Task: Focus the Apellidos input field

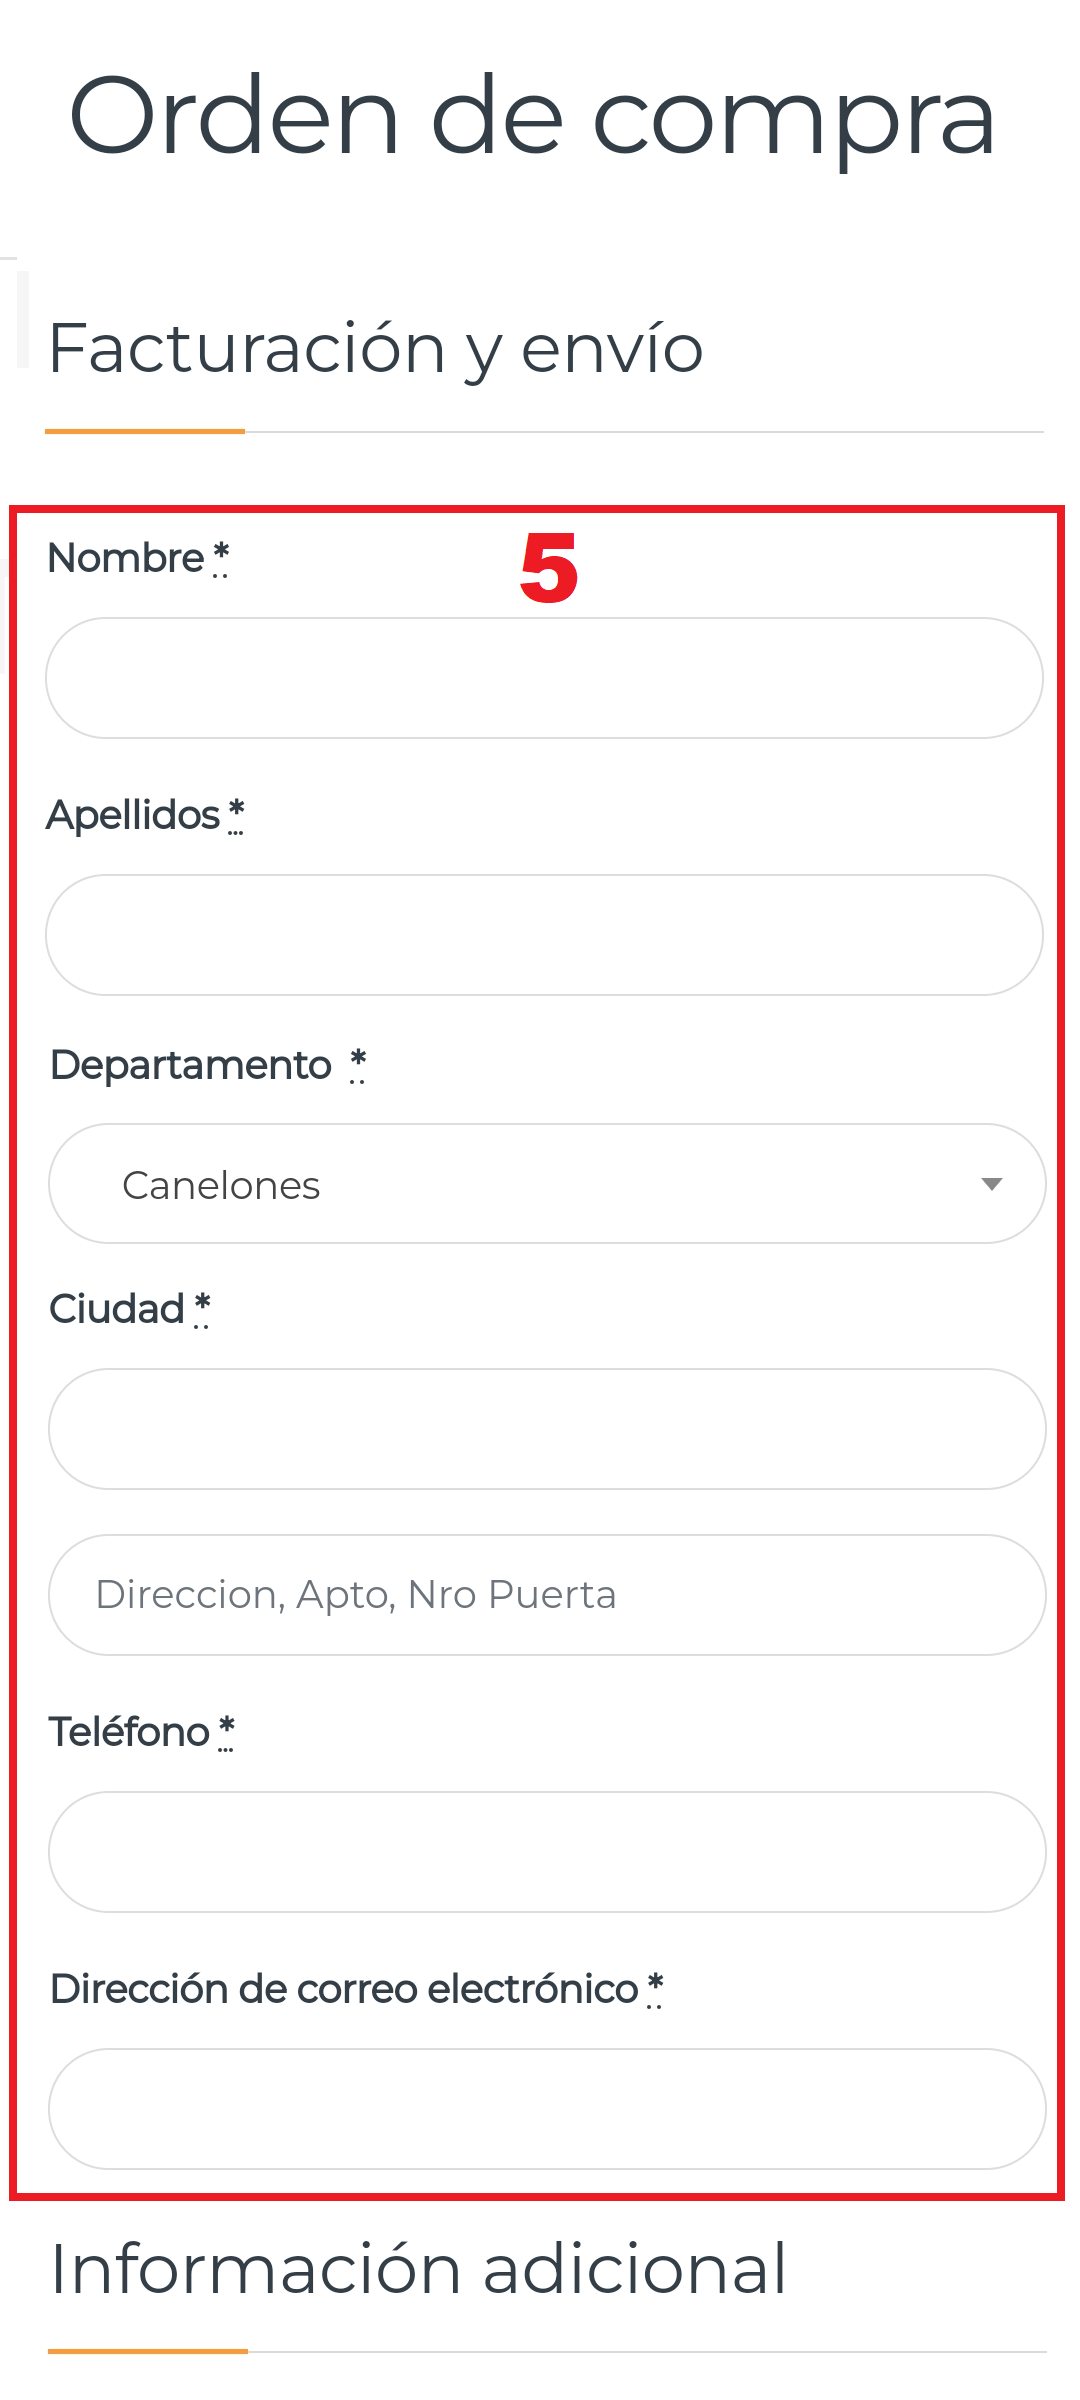Action: (544, 935)
